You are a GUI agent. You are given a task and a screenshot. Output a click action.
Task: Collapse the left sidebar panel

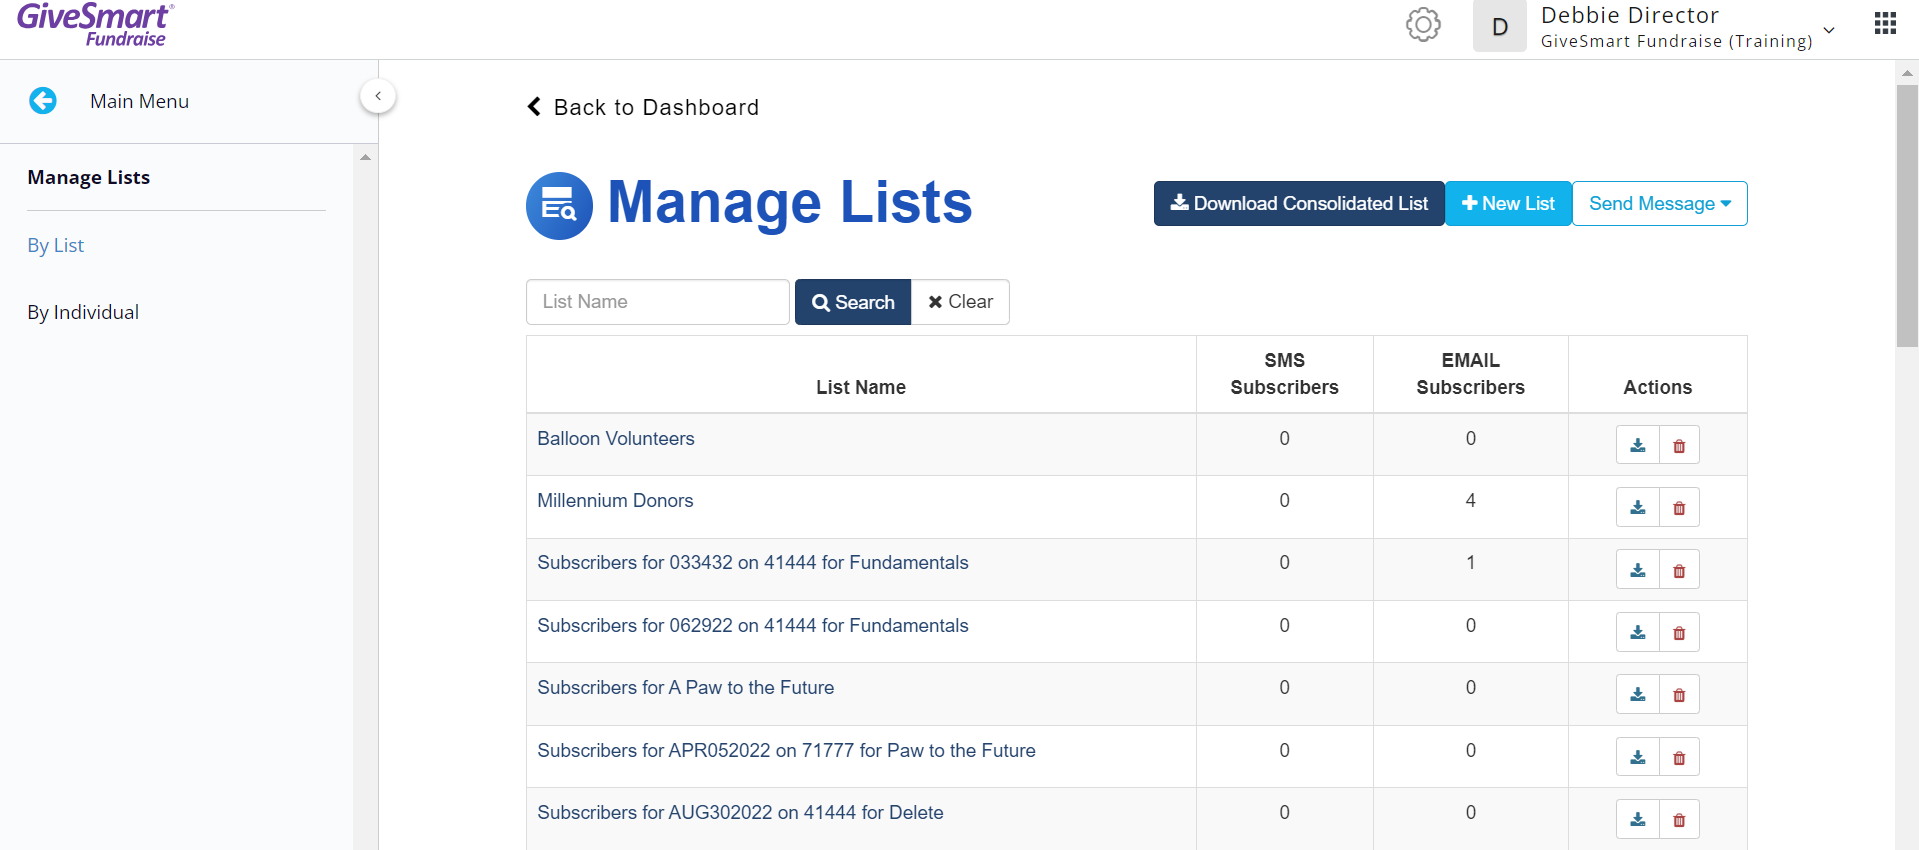tap(378, 96)
